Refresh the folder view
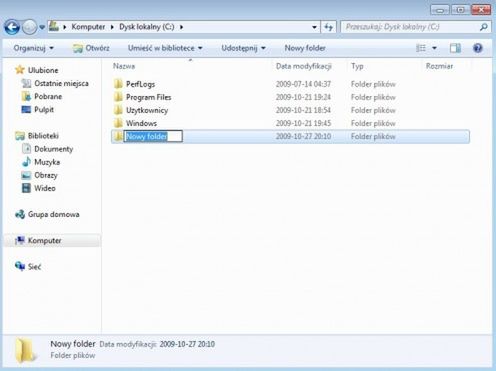Screen dimensions: 496x371 tap(329, 27)
